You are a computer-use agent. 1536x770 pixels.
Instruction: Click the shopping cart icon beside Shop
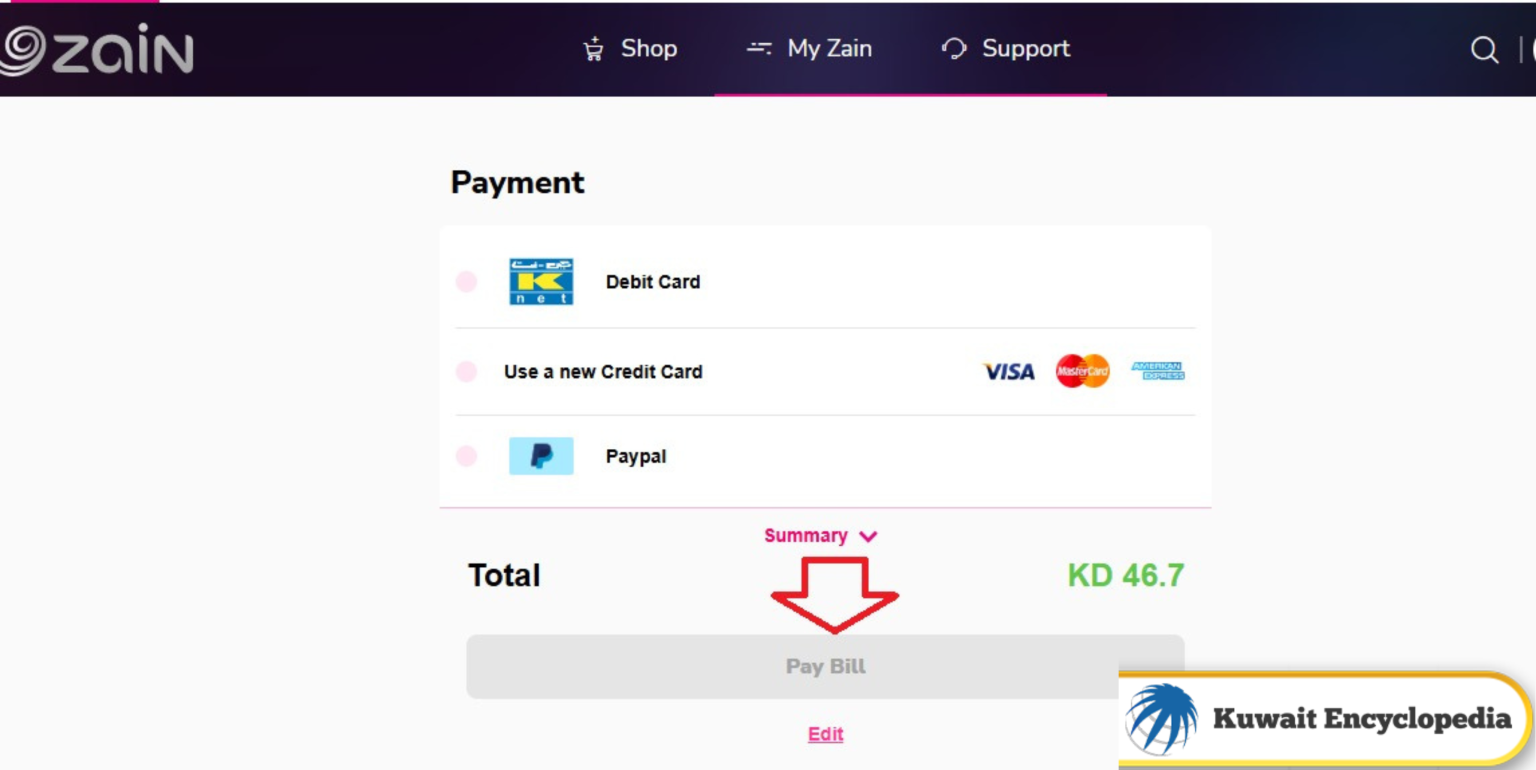pyautogui.click(x=592, y=48)
